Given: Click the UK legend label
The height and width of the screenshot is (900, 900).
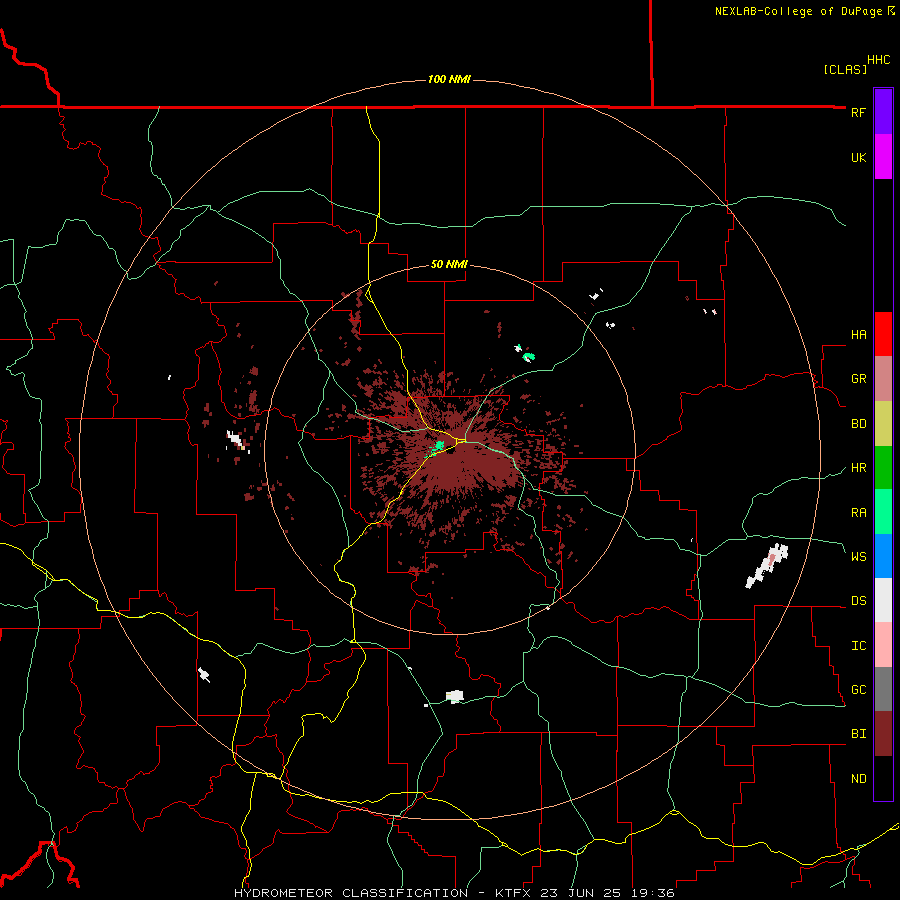Looking at the screenshot, I should 858,157.
